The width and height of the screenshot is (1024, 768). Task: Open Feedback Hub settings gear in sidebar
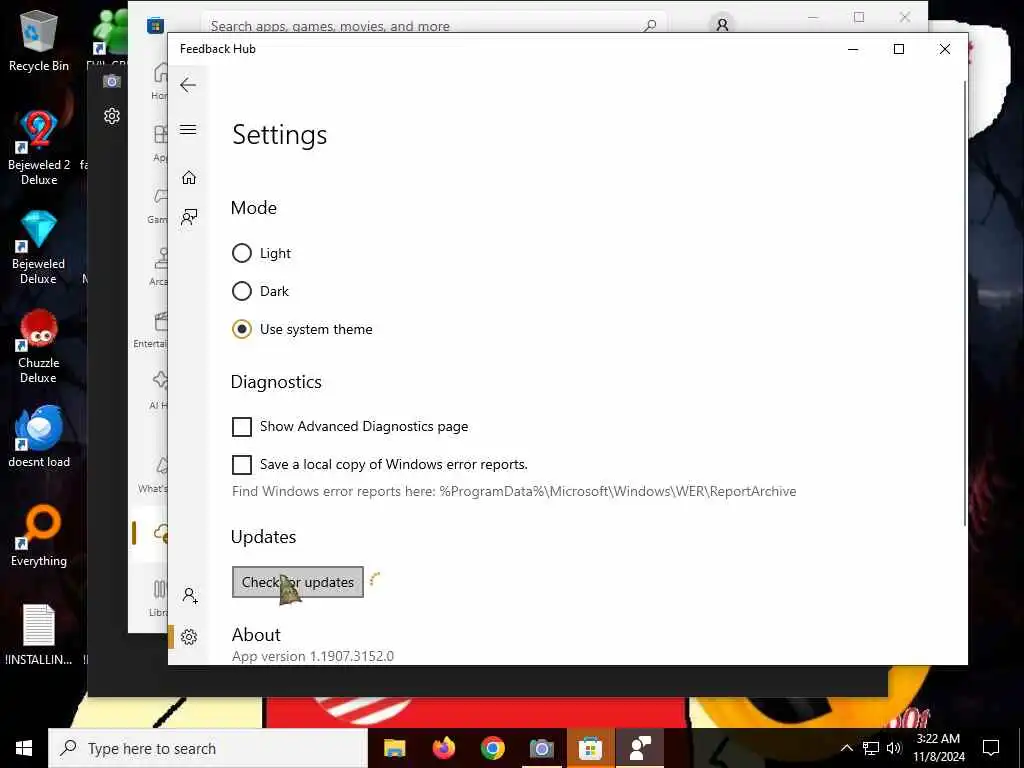[x=189, y=637]
